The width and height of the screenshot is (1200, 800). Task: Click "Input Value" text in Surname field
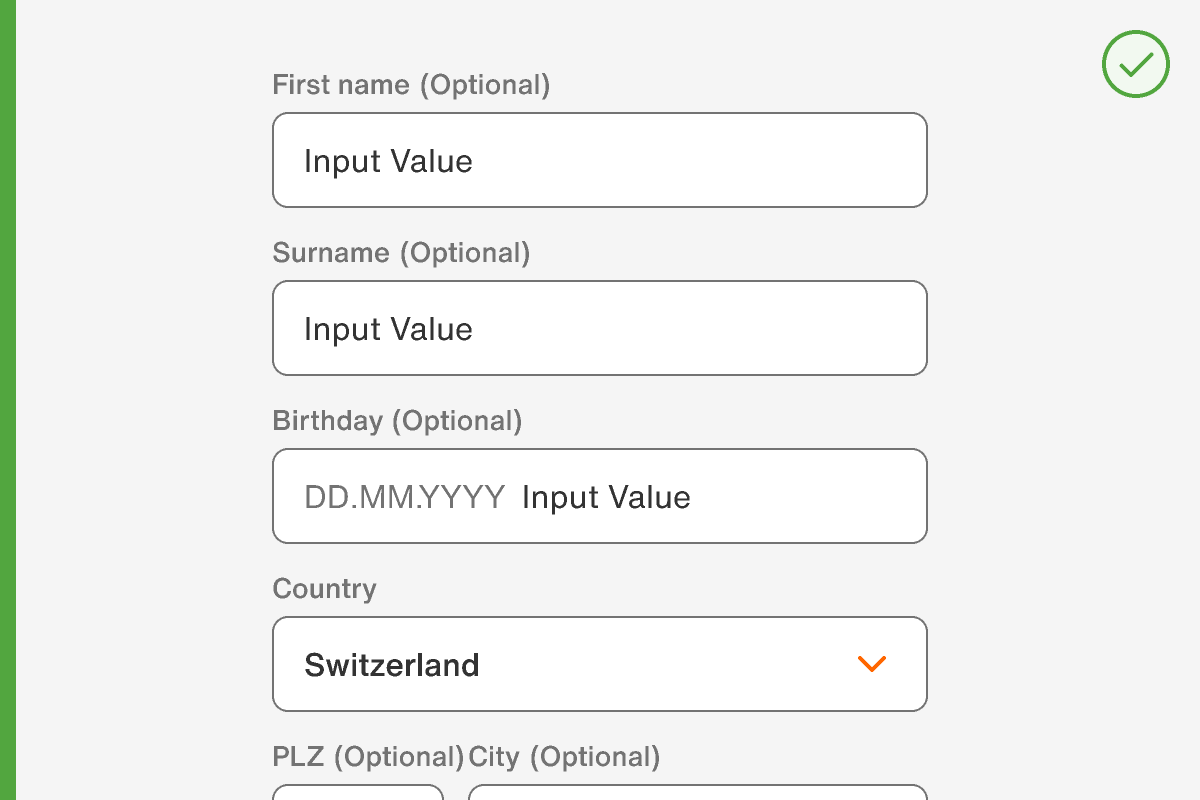[x=388, y=329]
